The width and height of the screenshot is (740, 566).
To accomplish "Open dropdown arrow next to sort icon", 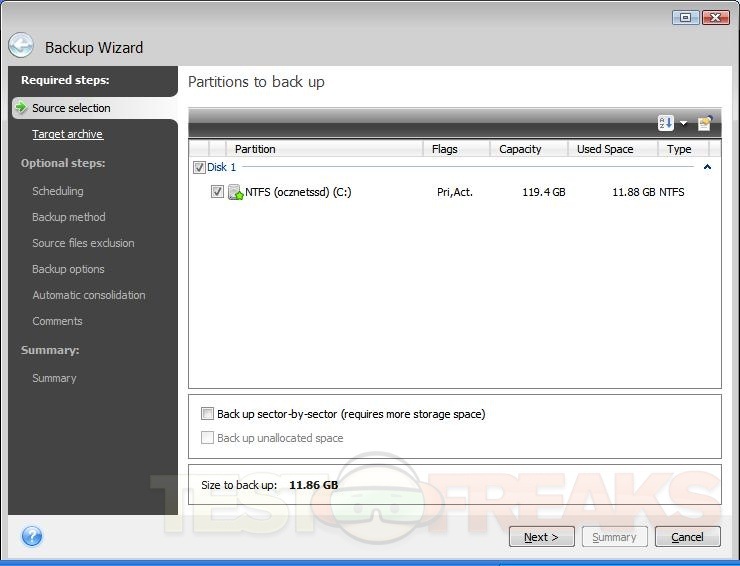I will [683, 124].
